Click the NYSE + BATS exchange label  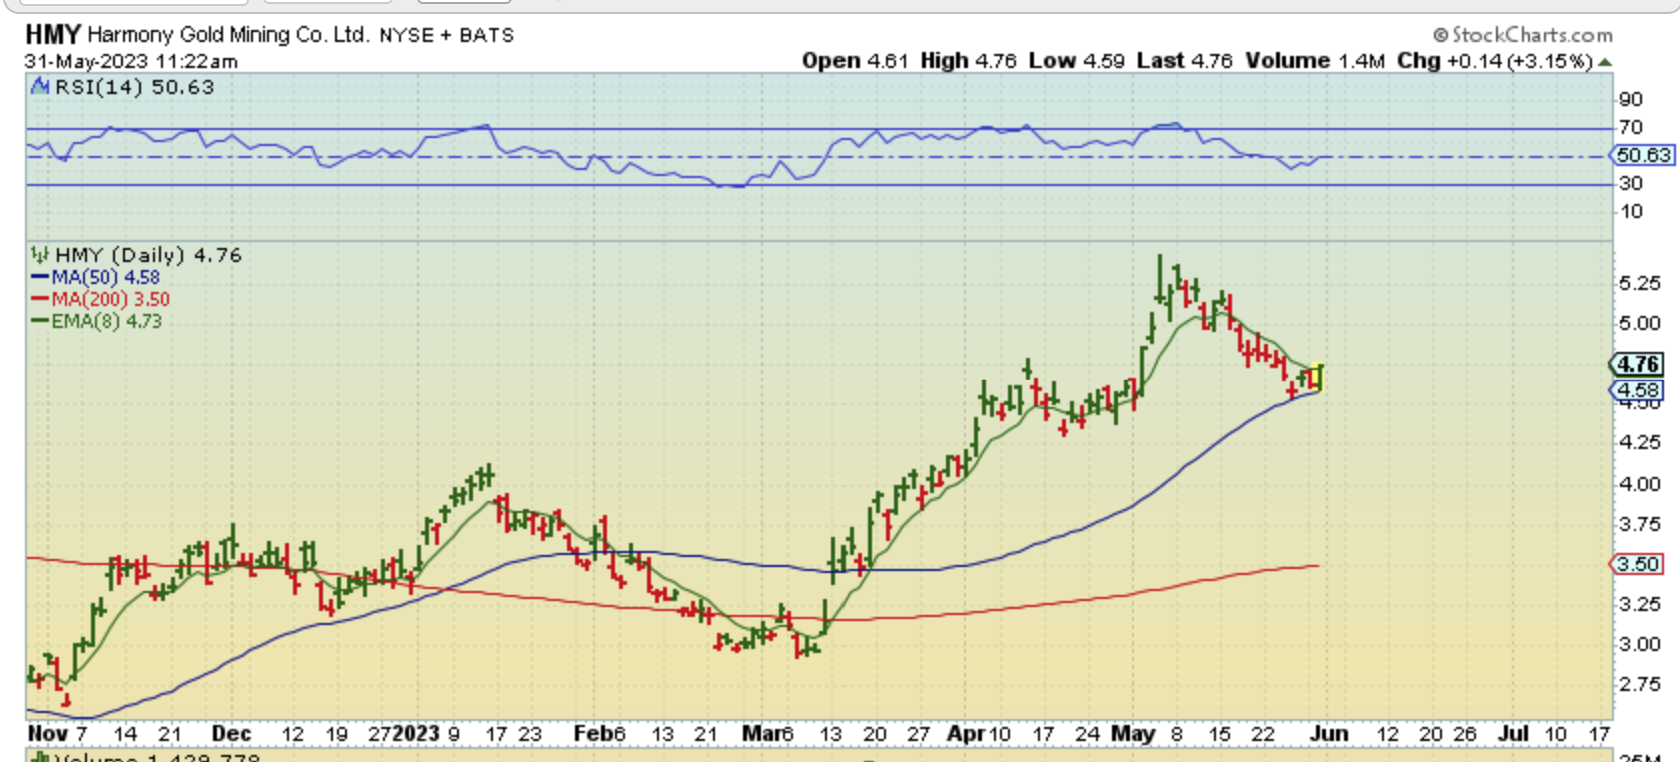coord(446,36)
